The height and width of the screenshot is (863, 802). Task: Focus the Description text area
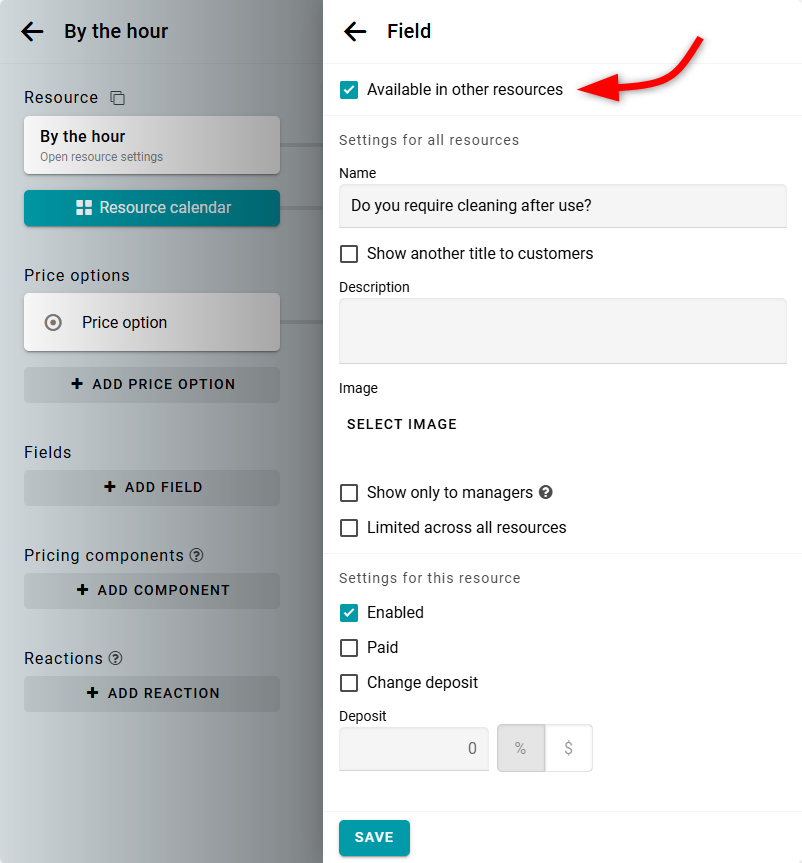click(562, 331)
